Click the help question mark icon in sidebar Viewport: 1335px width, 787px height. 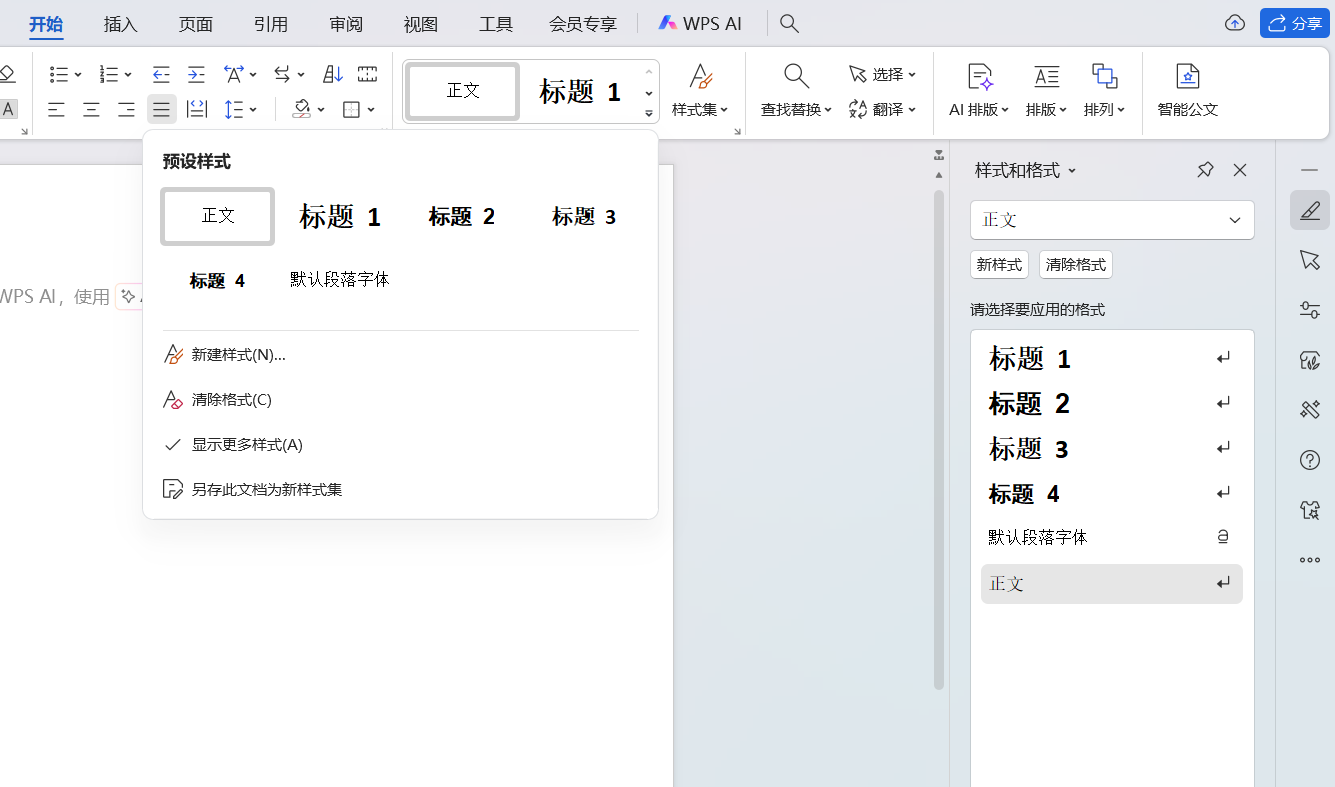point(1309,460)
